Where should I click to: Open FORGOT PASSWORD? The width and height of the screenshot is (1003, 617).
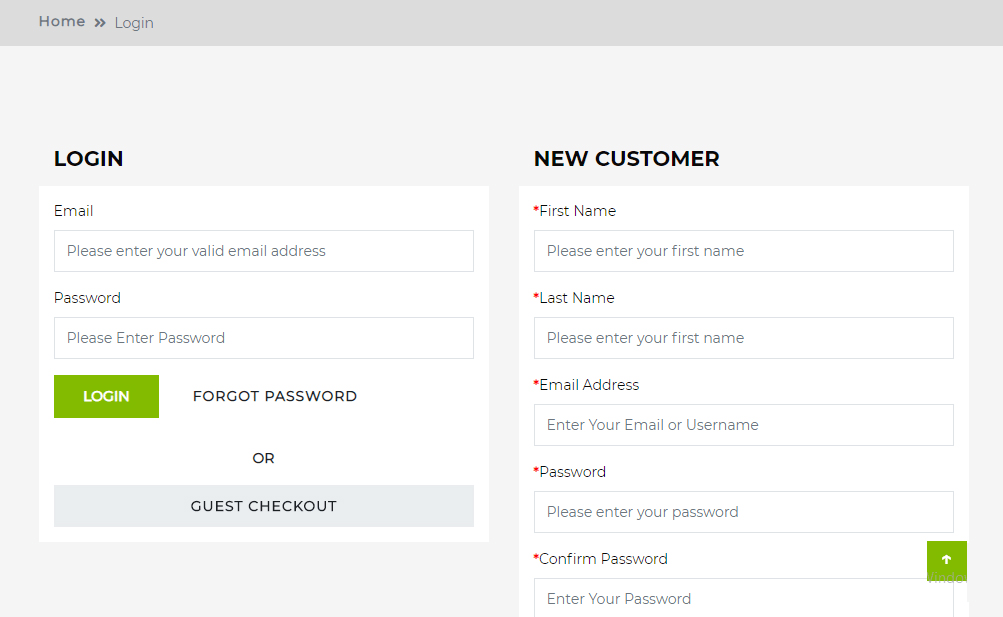pyautogui.click(x=274, y=396)
